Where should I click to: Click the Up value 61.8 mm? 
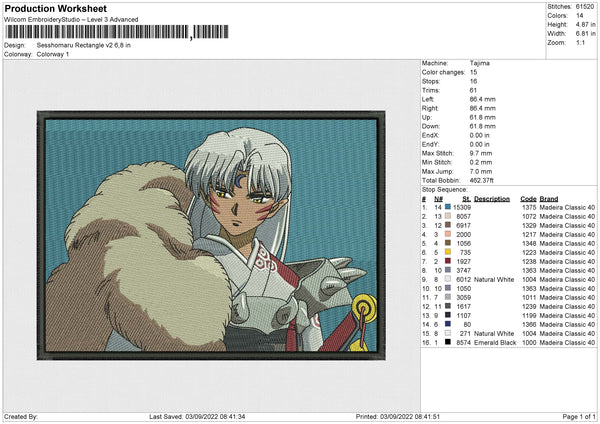pyautogui.click(x=483, y=117)
